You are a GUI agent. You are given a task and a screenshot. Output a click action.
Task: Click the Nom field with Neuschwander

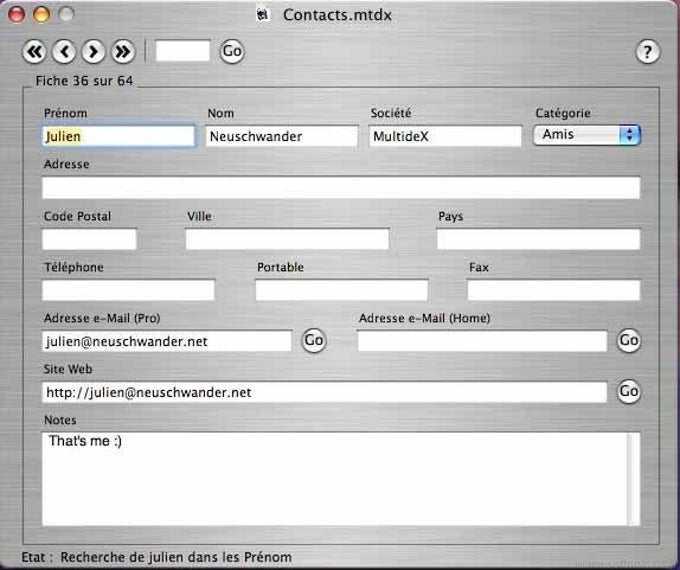pos(282,136)
